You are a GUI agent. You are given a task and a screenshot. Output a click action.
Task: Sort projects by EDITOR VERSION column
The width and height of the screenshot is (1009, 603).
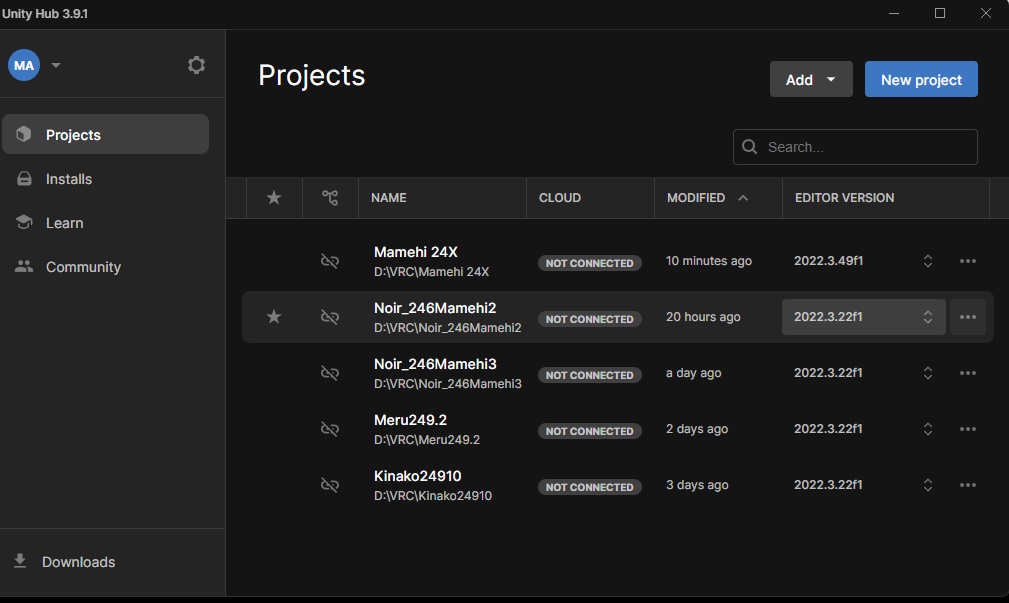click(844, 198)
